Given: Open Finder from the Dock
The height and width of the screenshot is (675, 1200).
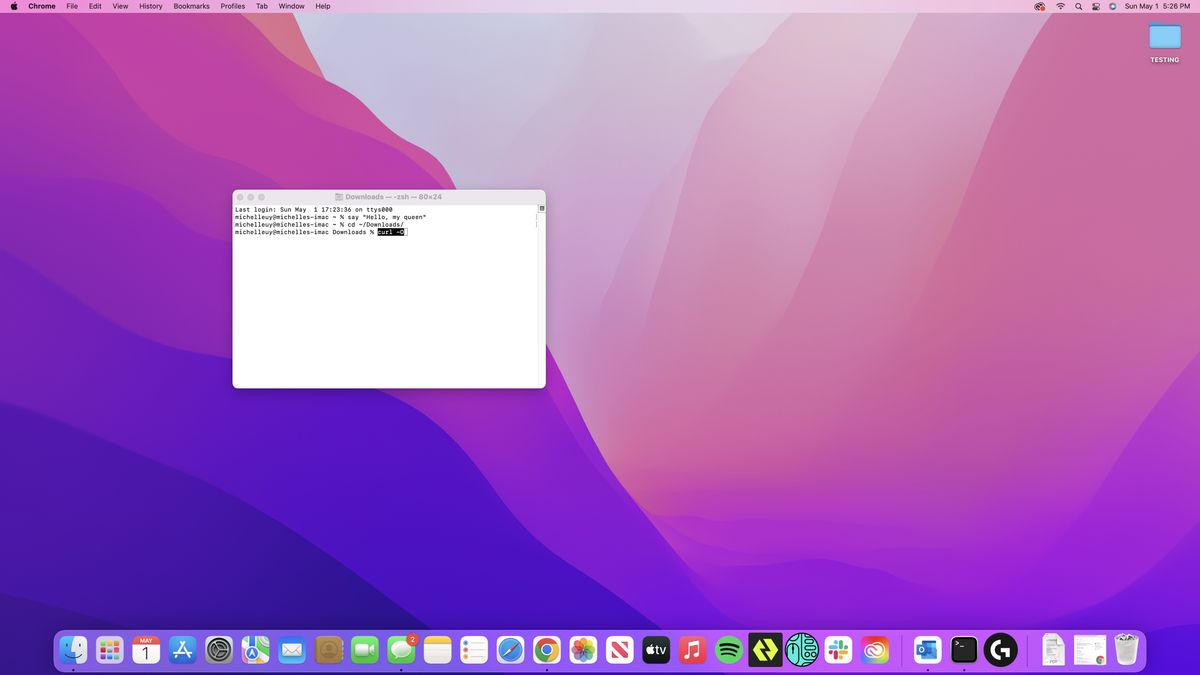Looking at the screenshot, I should tap(73, 650).
